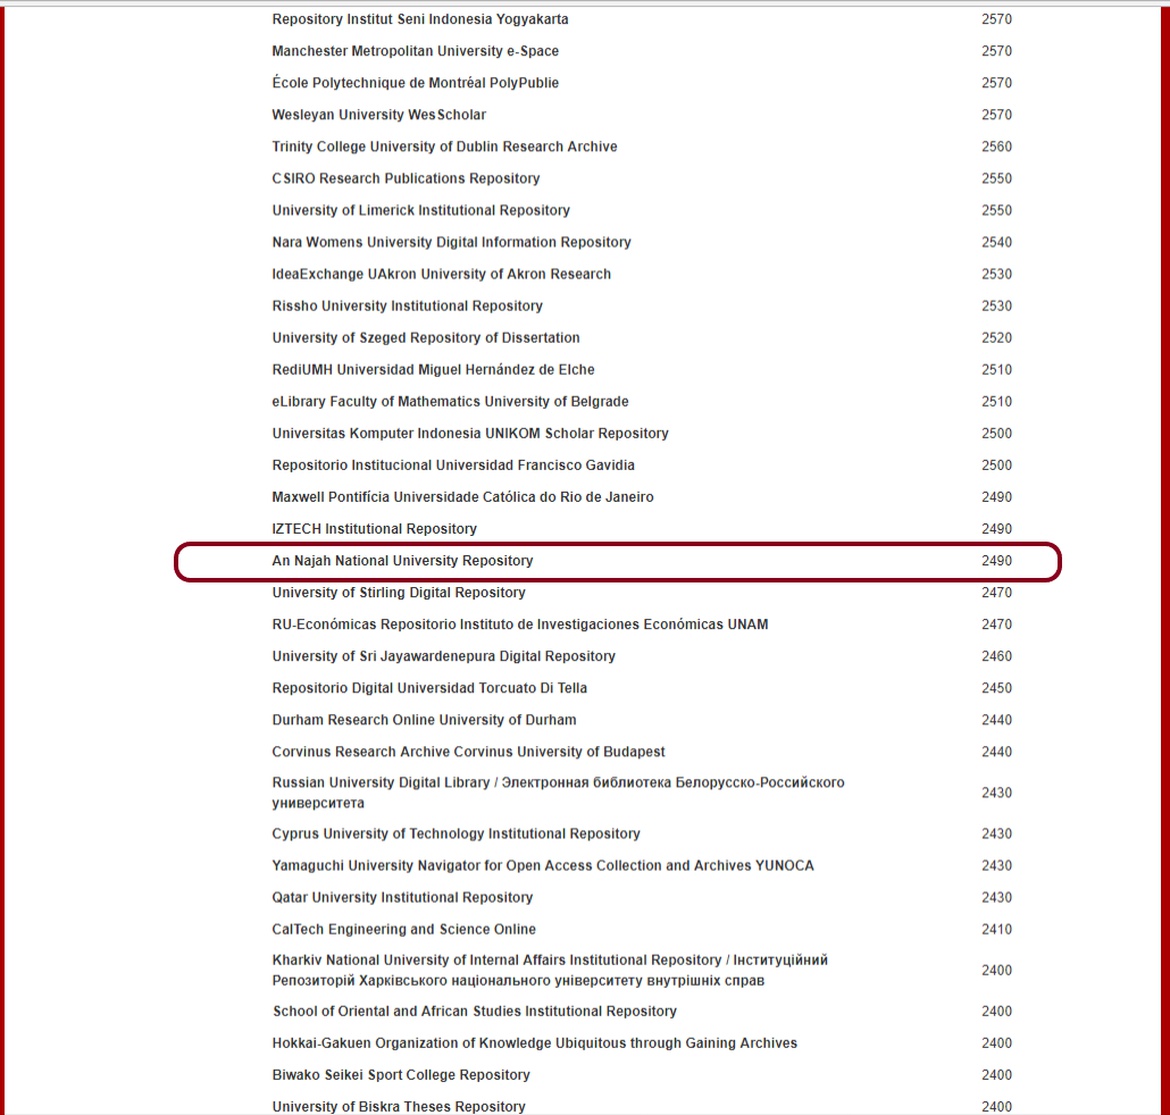Click University of Szeged Repository of Dissertation

click(426, 337)
